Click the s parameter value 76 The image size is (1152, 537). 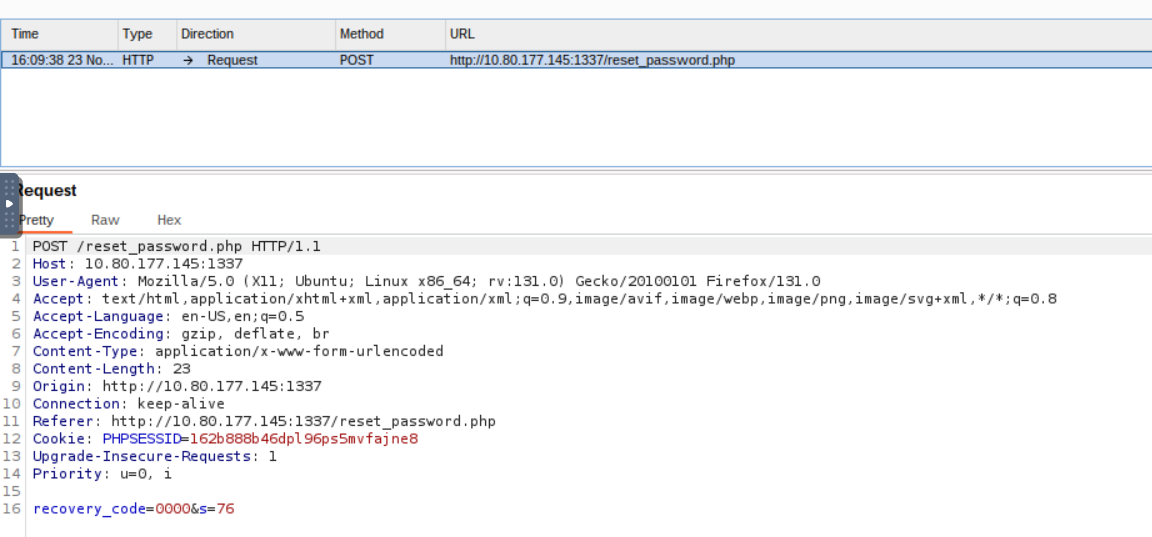tap(225, 509)
